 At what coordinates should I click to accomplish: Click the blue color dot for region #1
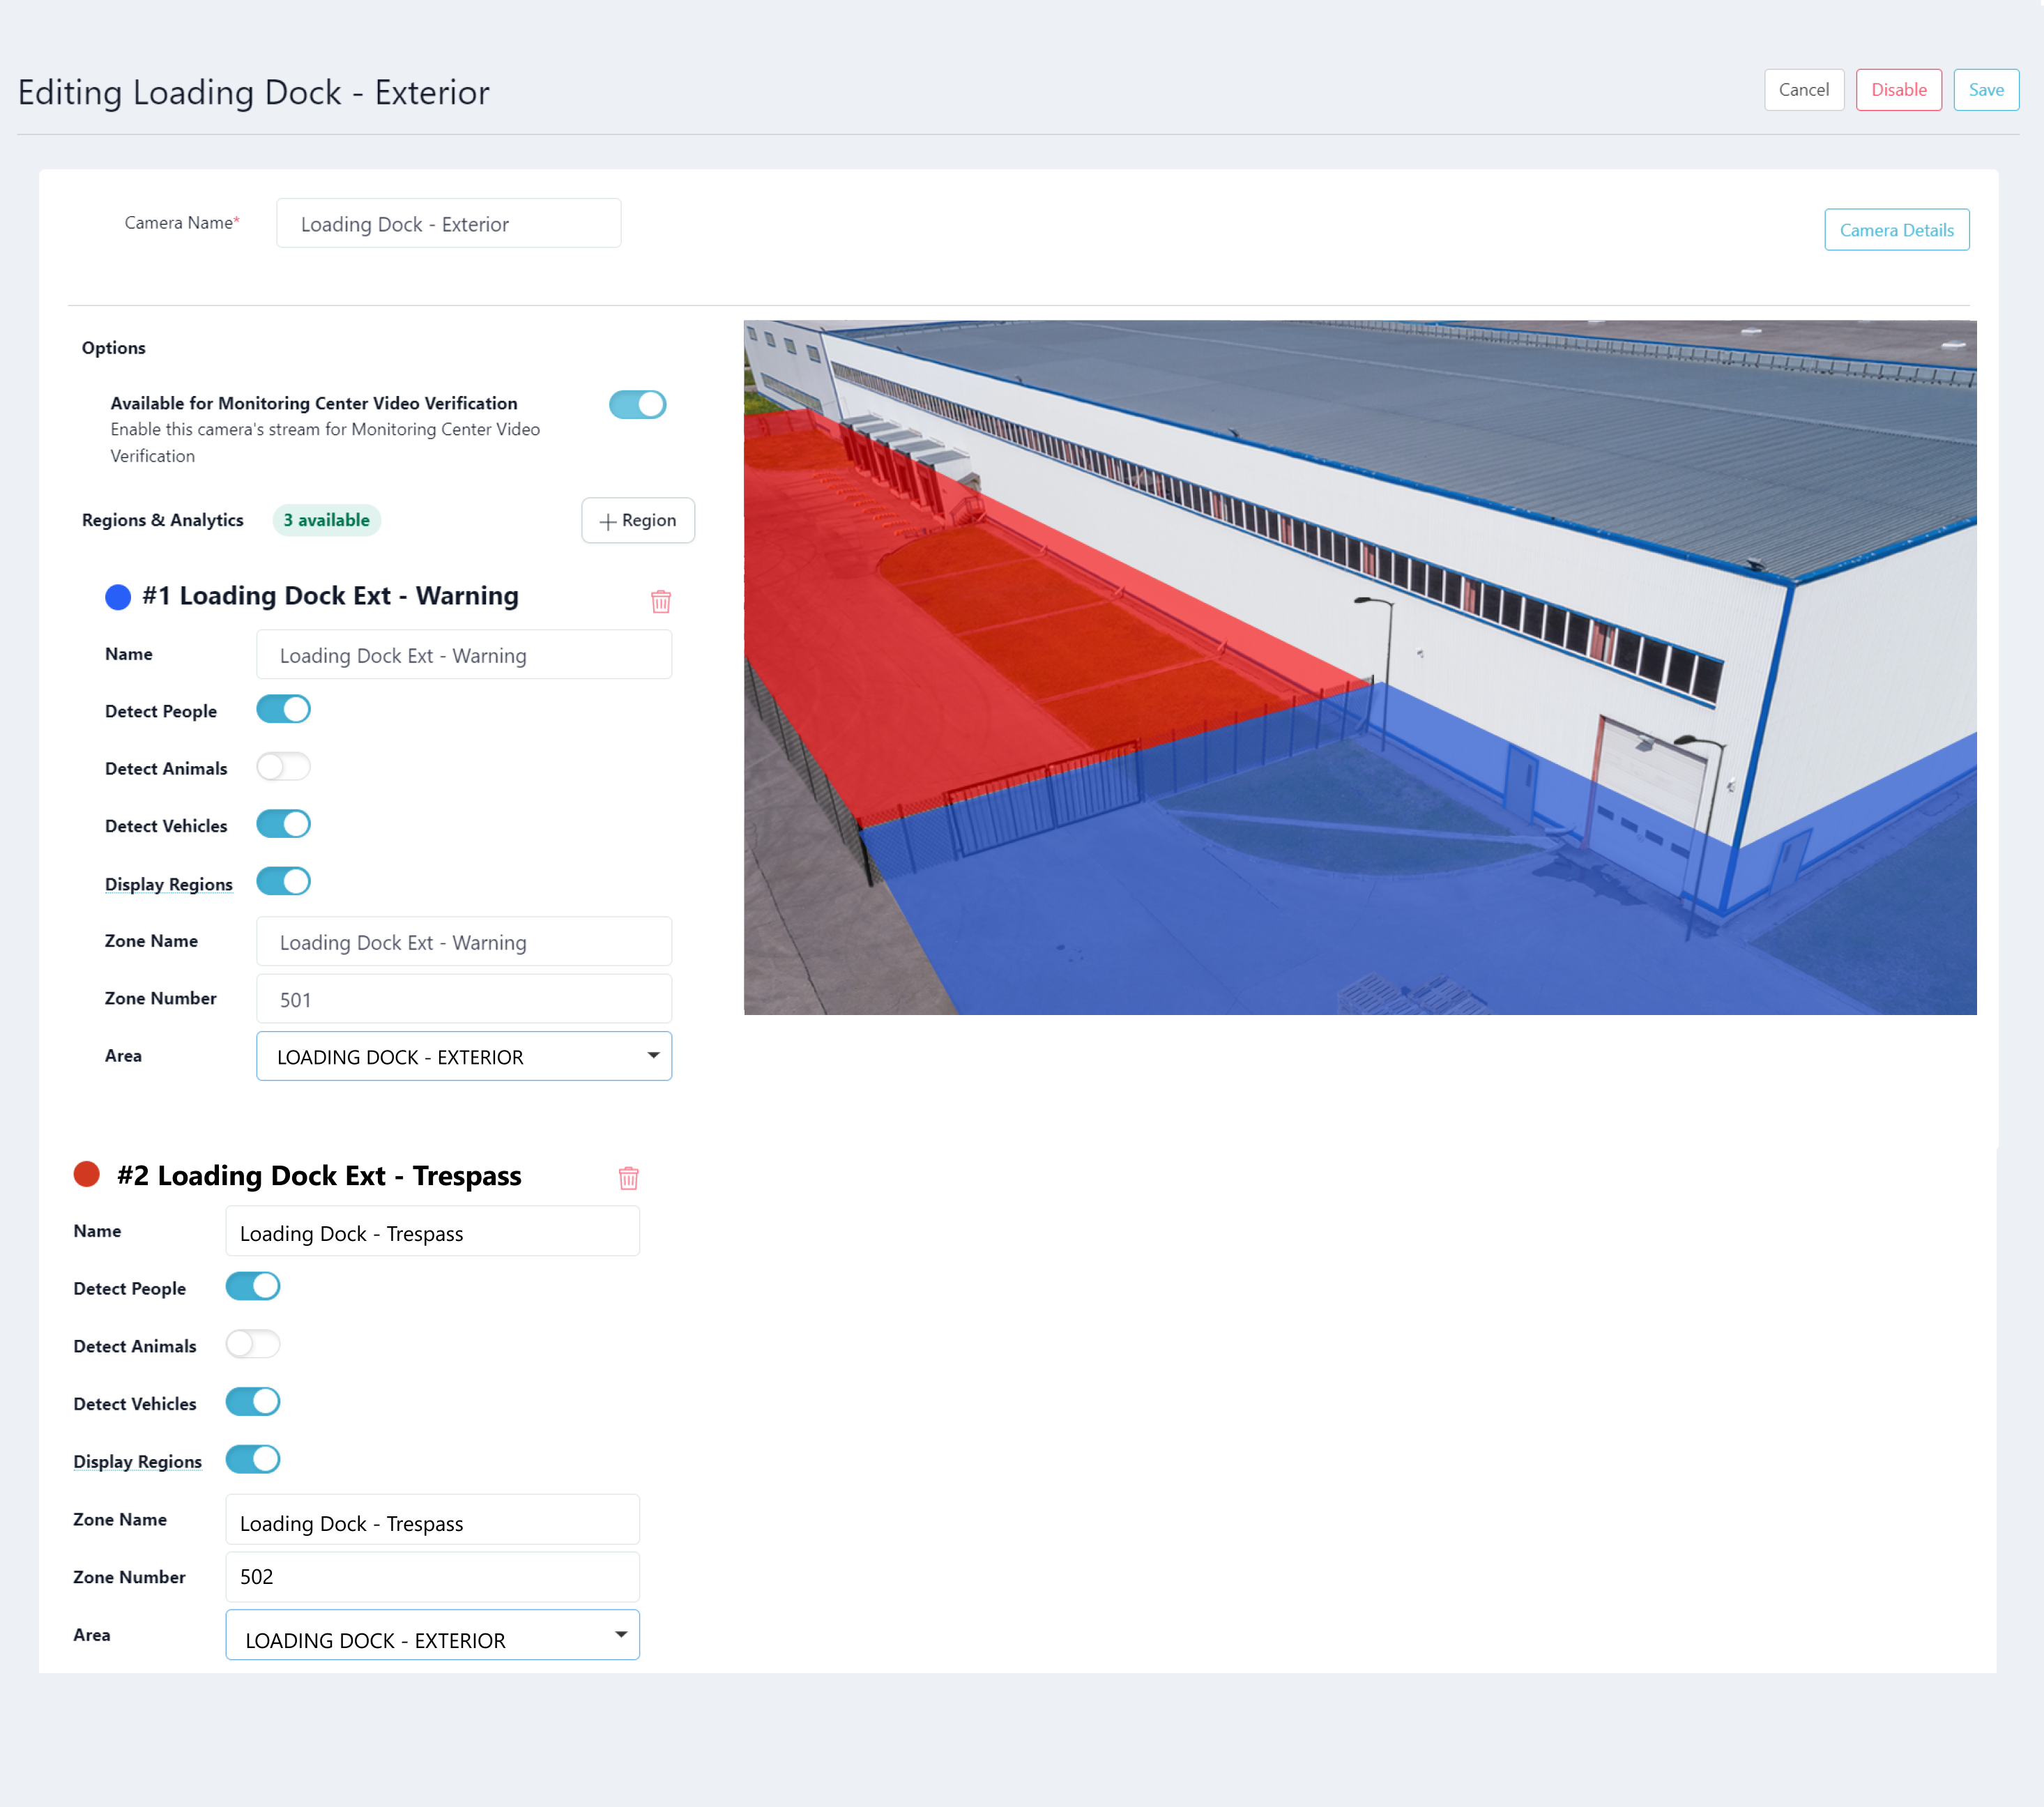coord(118,597)
